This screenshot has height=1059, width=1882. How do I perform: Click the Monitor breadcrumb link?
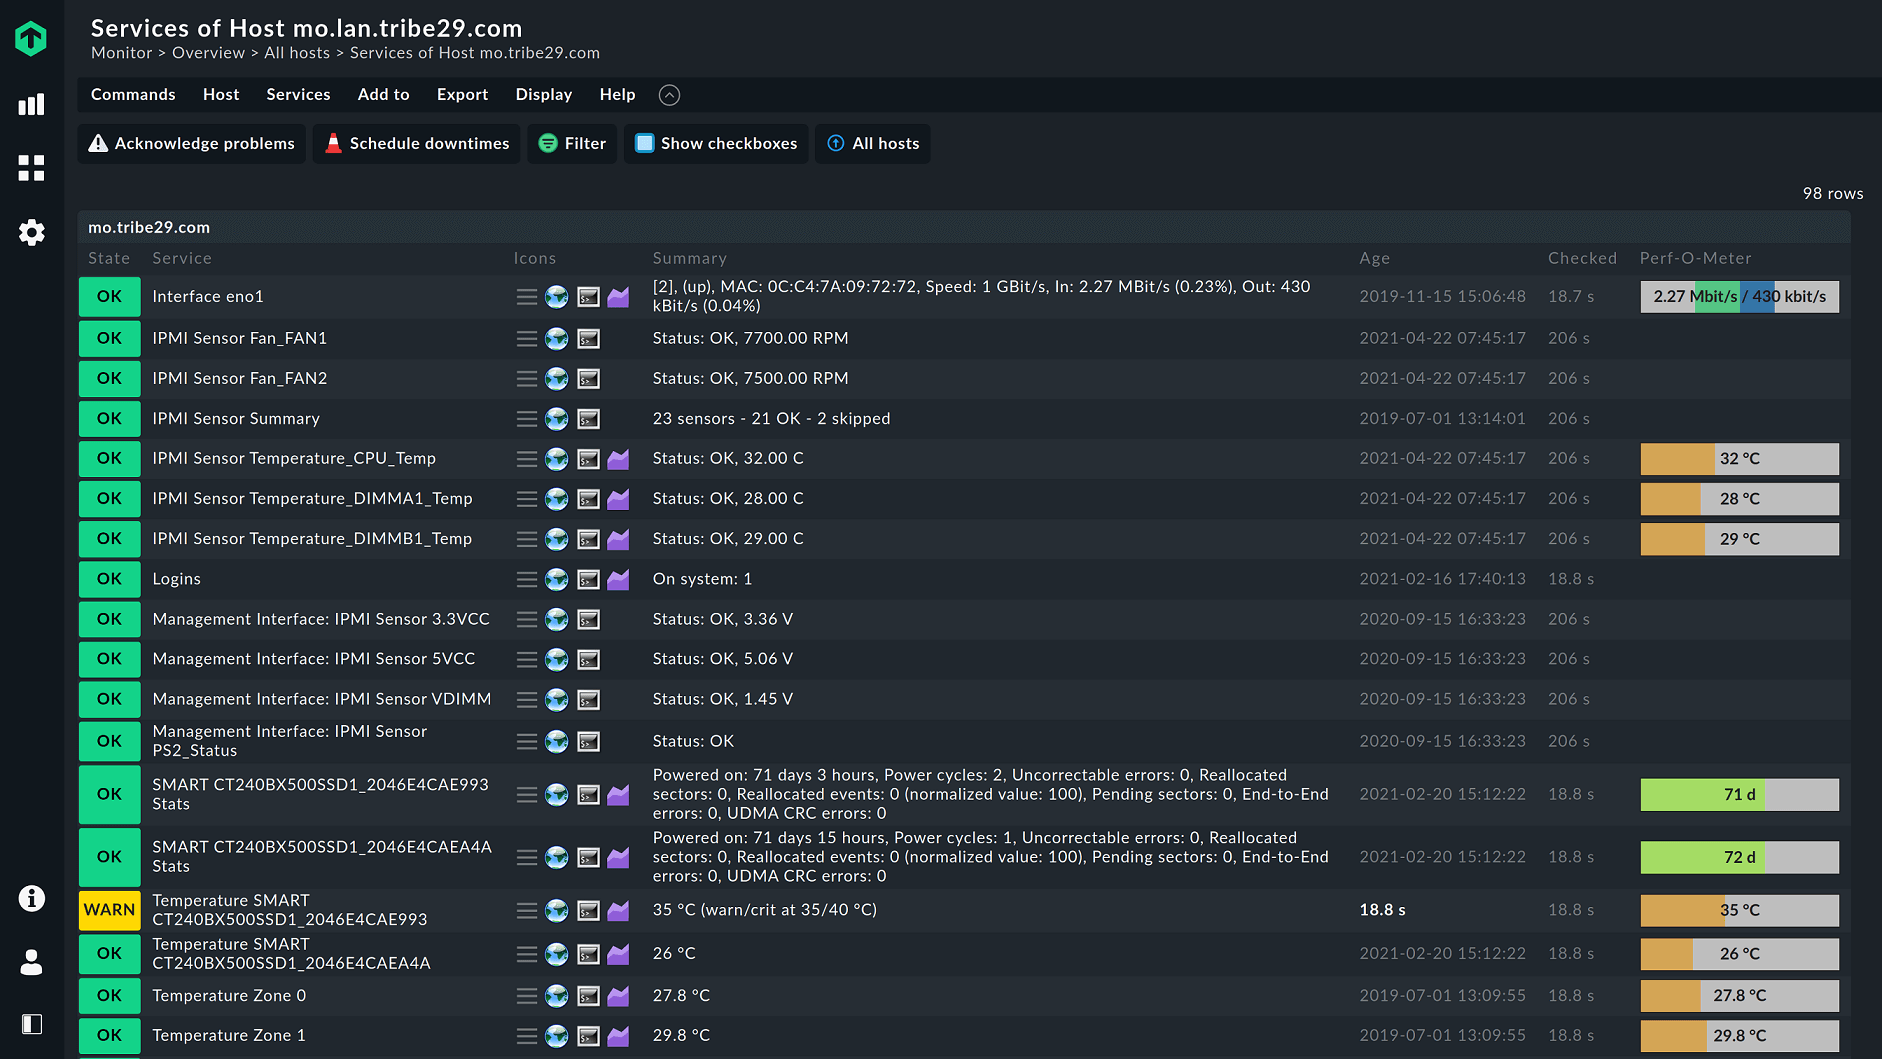[122, 53]
